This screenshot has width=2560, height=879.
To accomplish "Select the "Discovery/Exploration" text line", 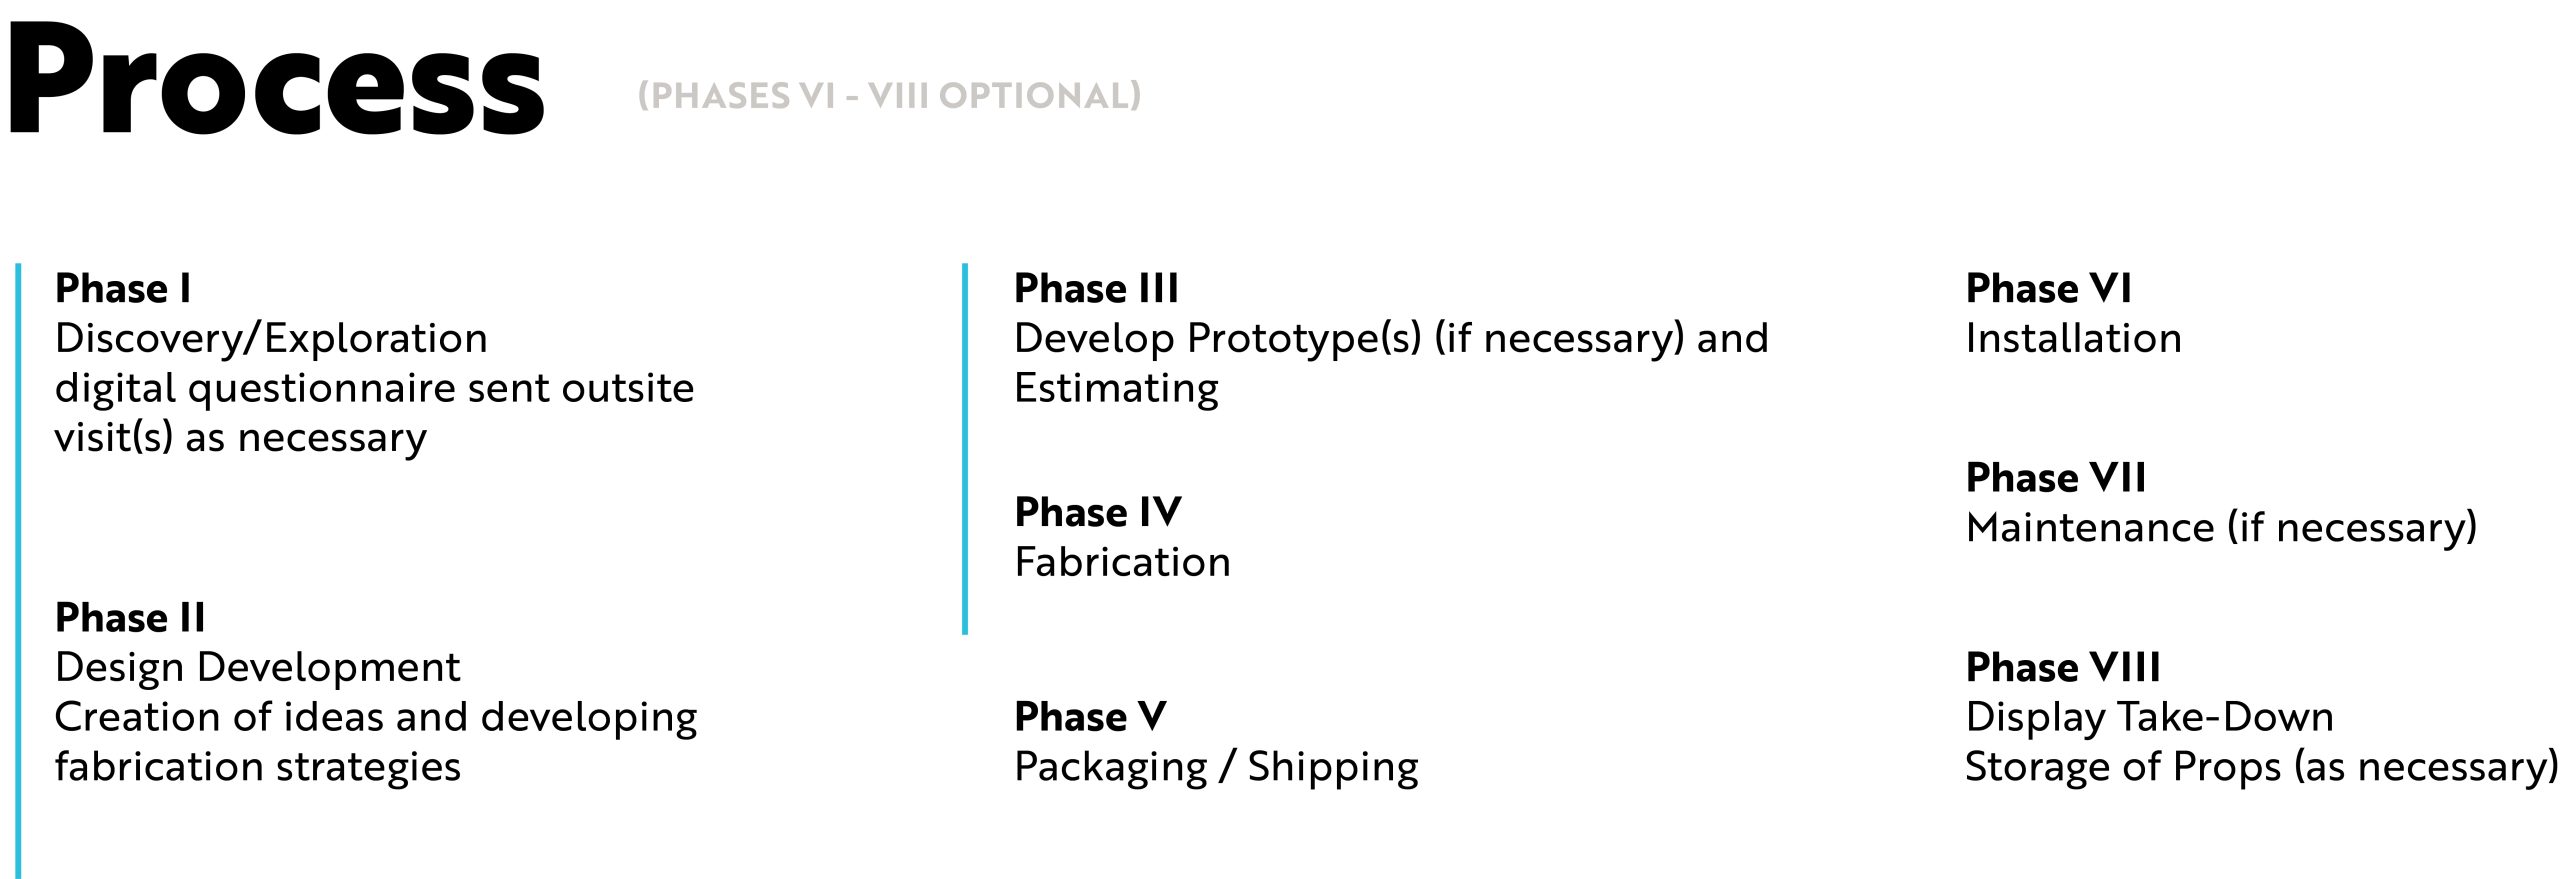I will tap(271, 339).
